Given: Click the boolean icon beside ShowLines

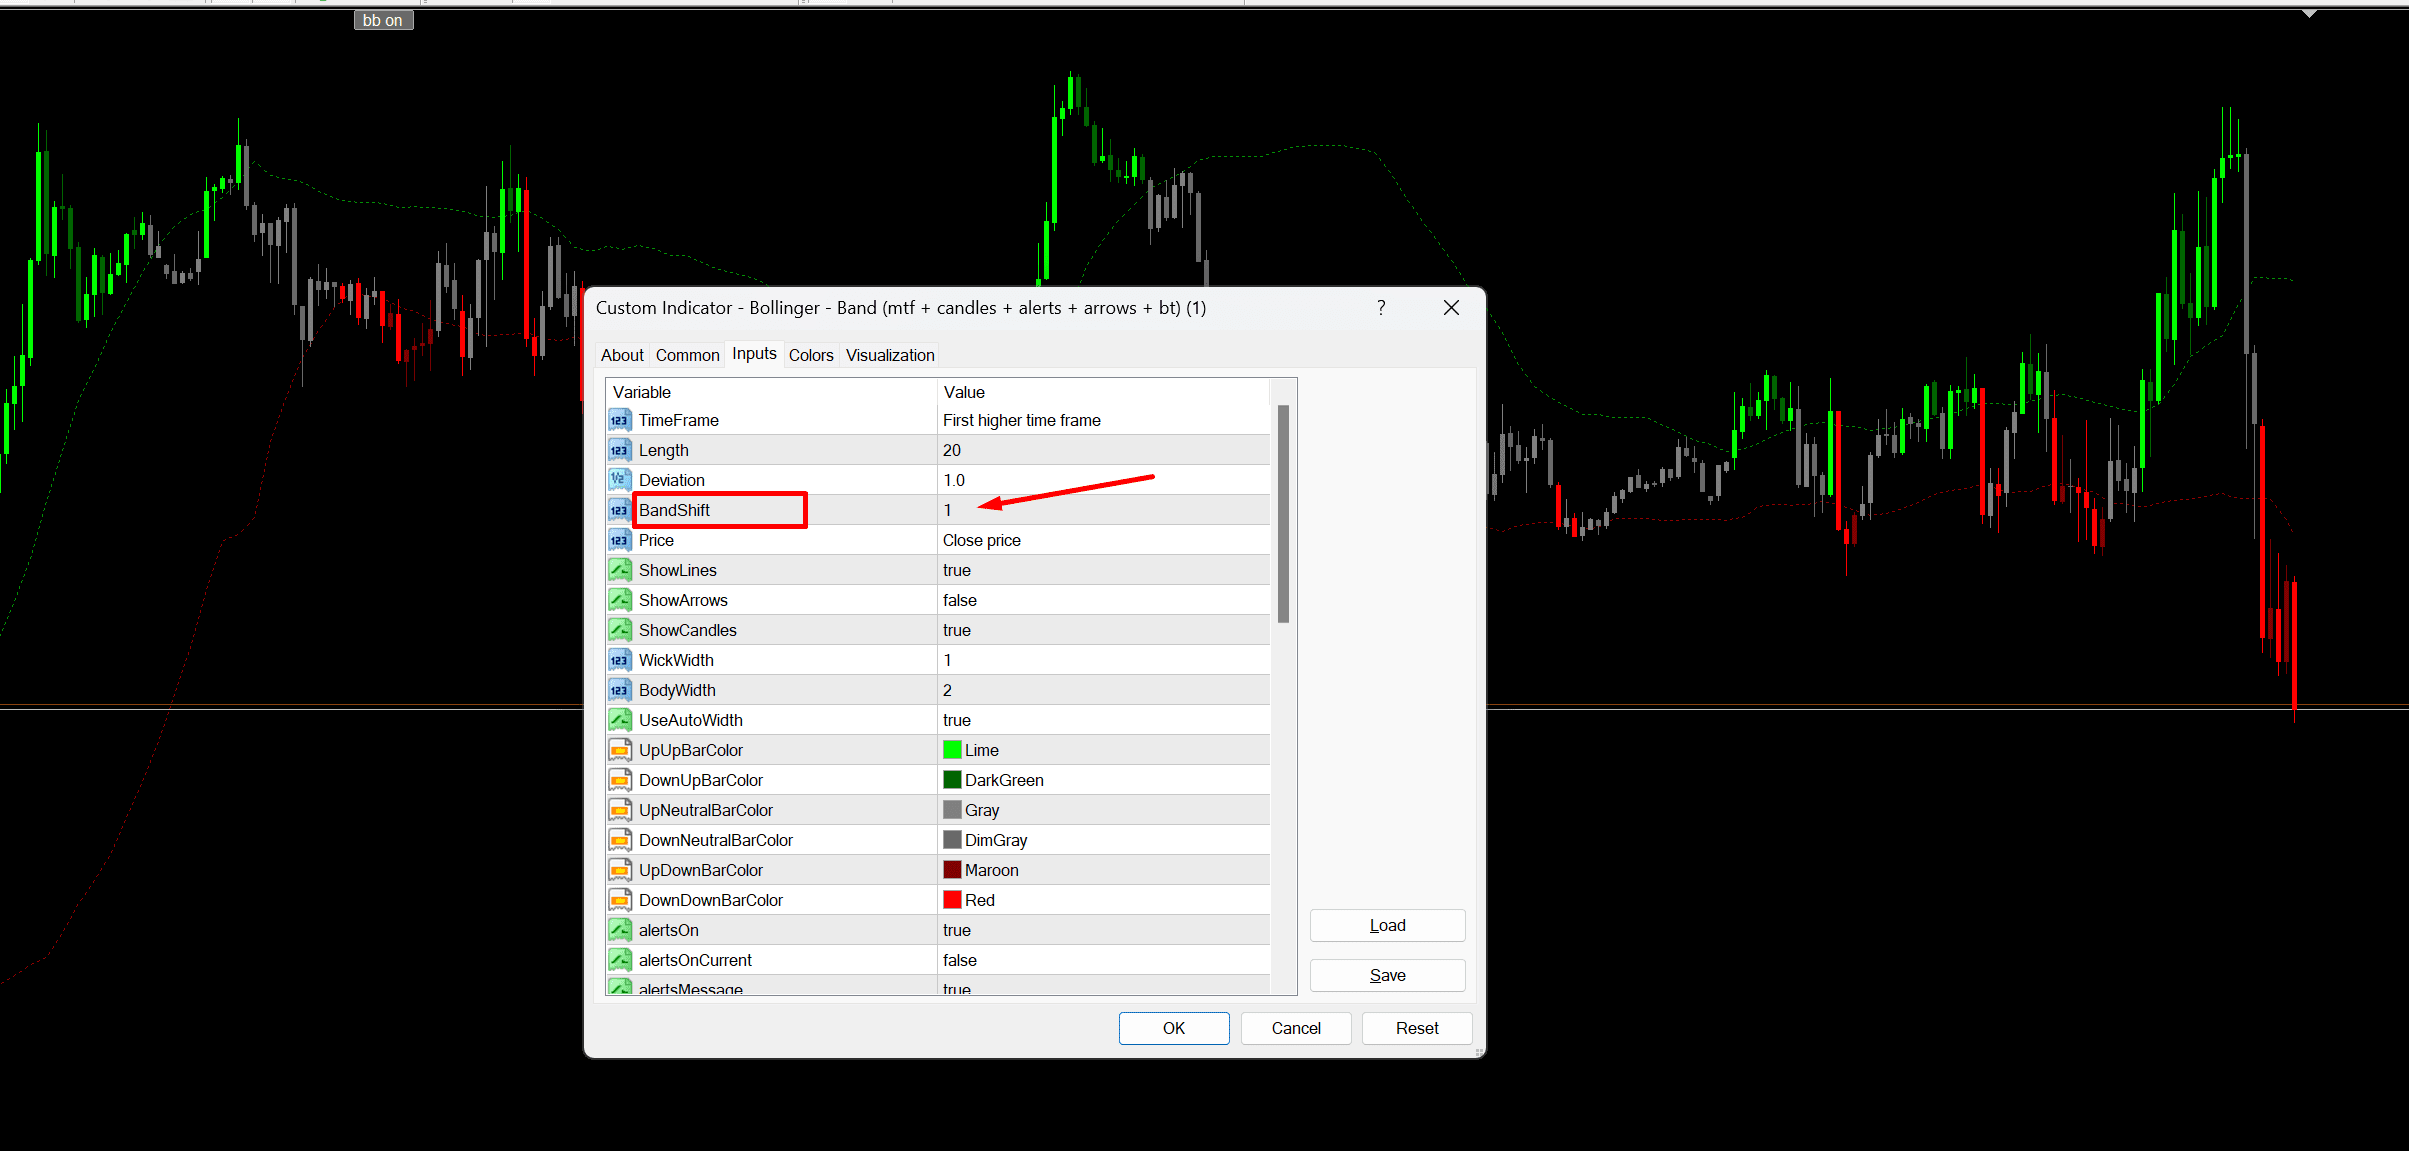Looking at the screenshot, I should coord(619,570).
